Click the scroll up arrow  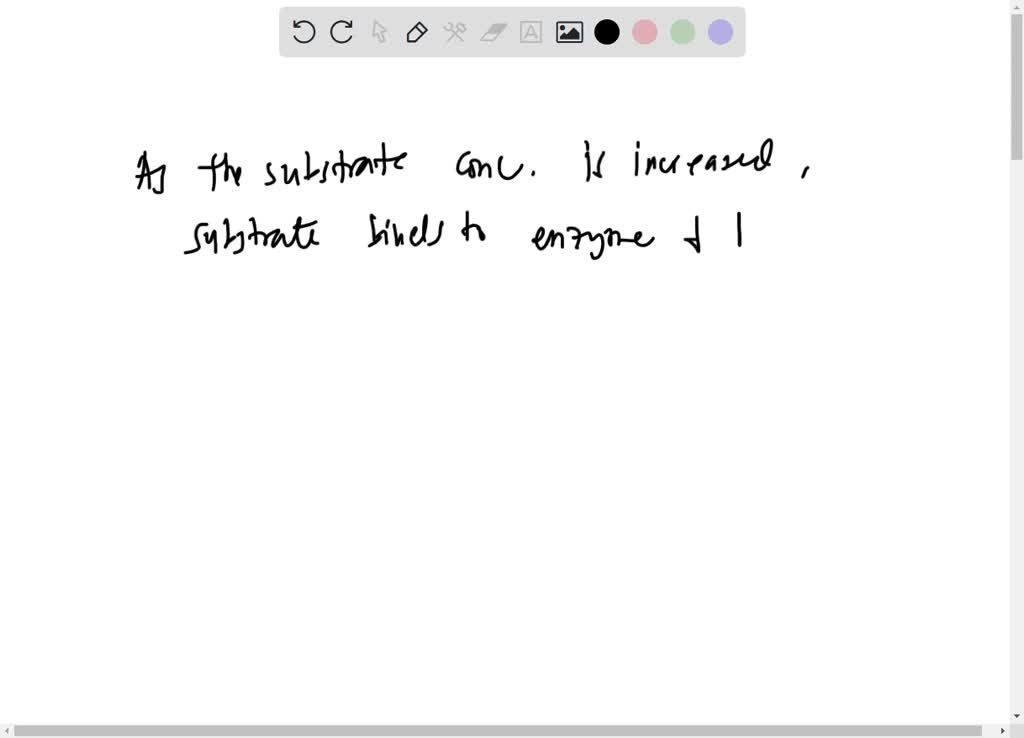coord(1017,5)
